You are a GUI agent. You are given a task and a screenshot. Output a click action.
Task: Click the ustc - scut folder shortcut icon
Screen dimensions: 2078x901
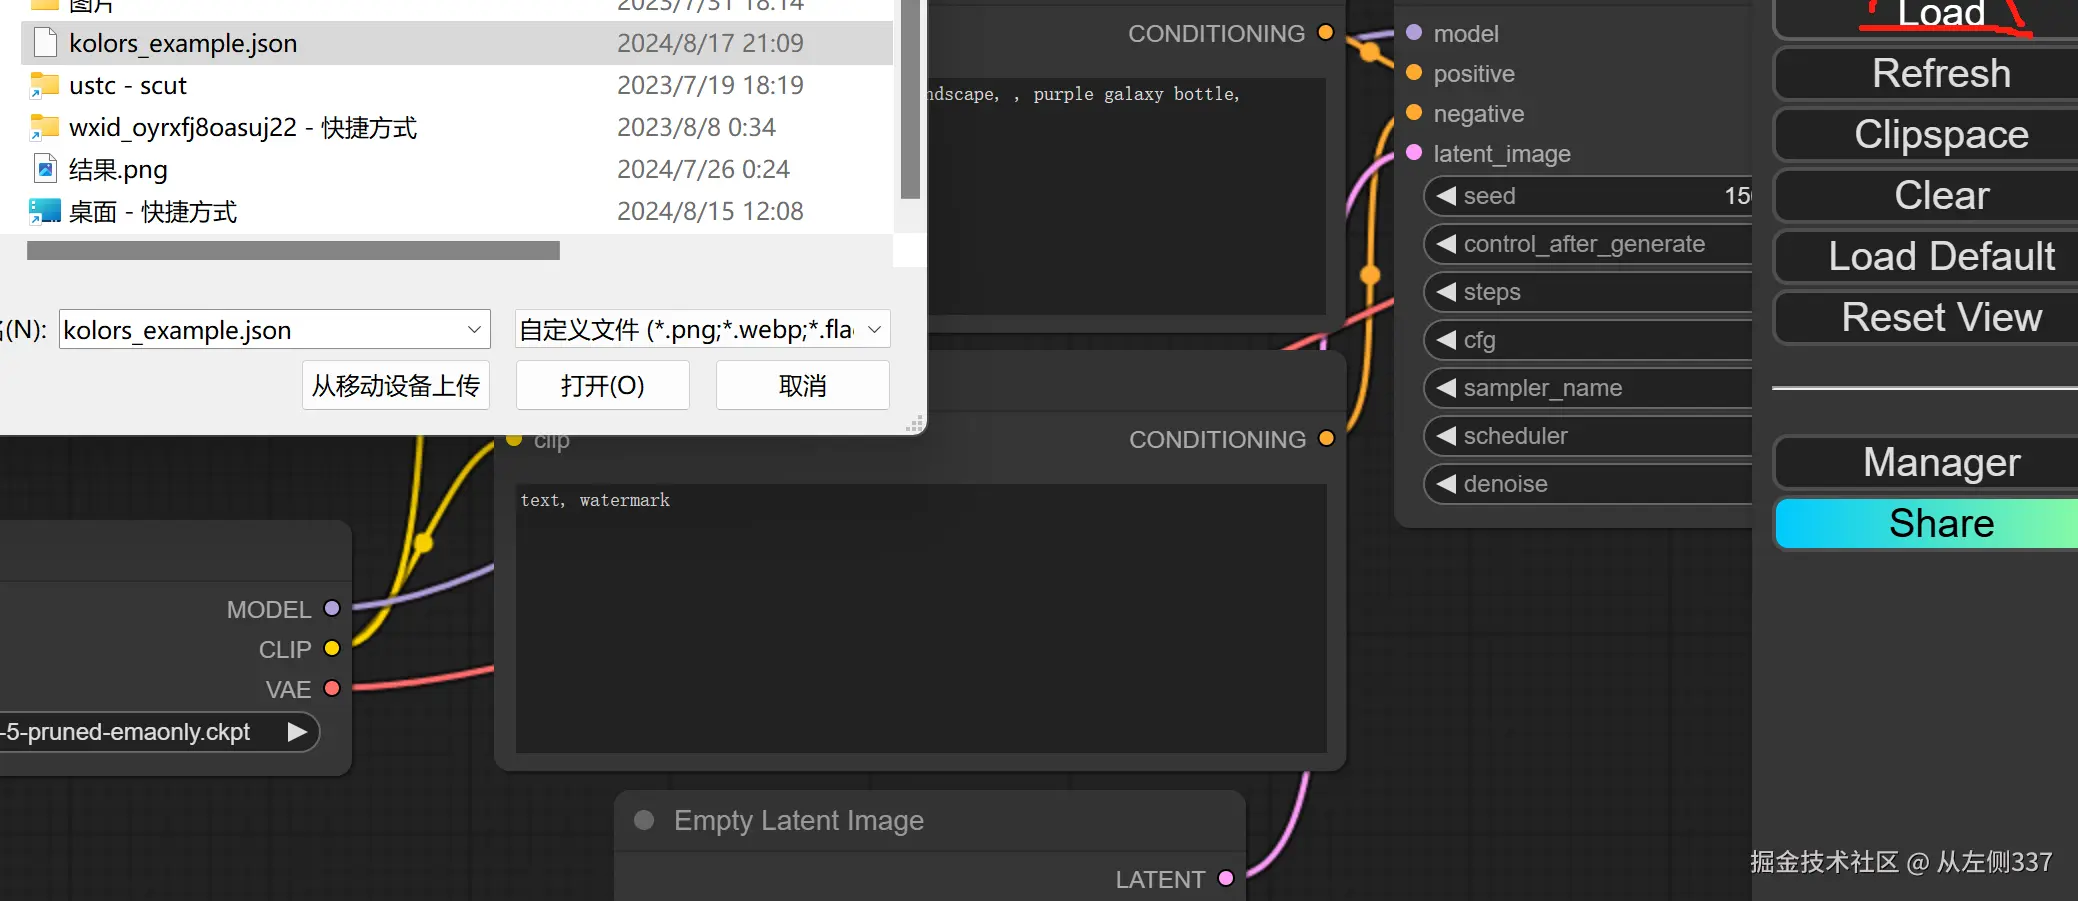pos(44,85)
